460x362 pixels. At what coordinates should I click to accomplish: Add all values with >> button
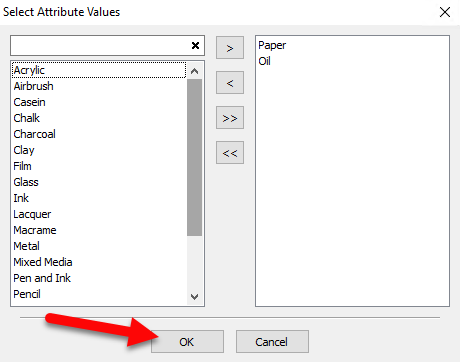(230, 118)
